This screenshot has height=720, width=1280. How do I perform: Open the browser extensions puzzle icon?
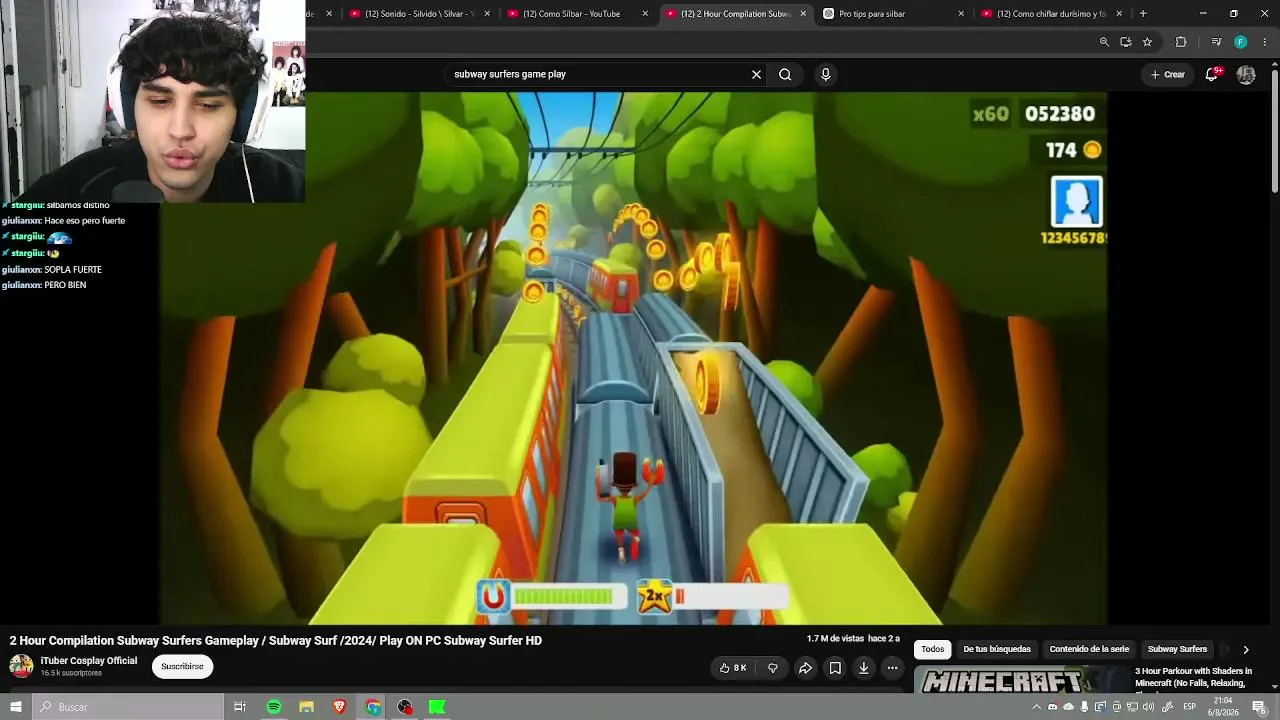pyautogui.click(x=1181, y=42)
